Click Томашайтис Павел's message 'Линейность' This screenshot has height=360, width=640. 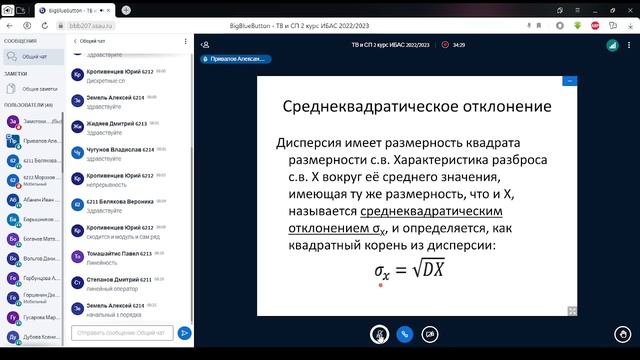(x=102, y=263)
